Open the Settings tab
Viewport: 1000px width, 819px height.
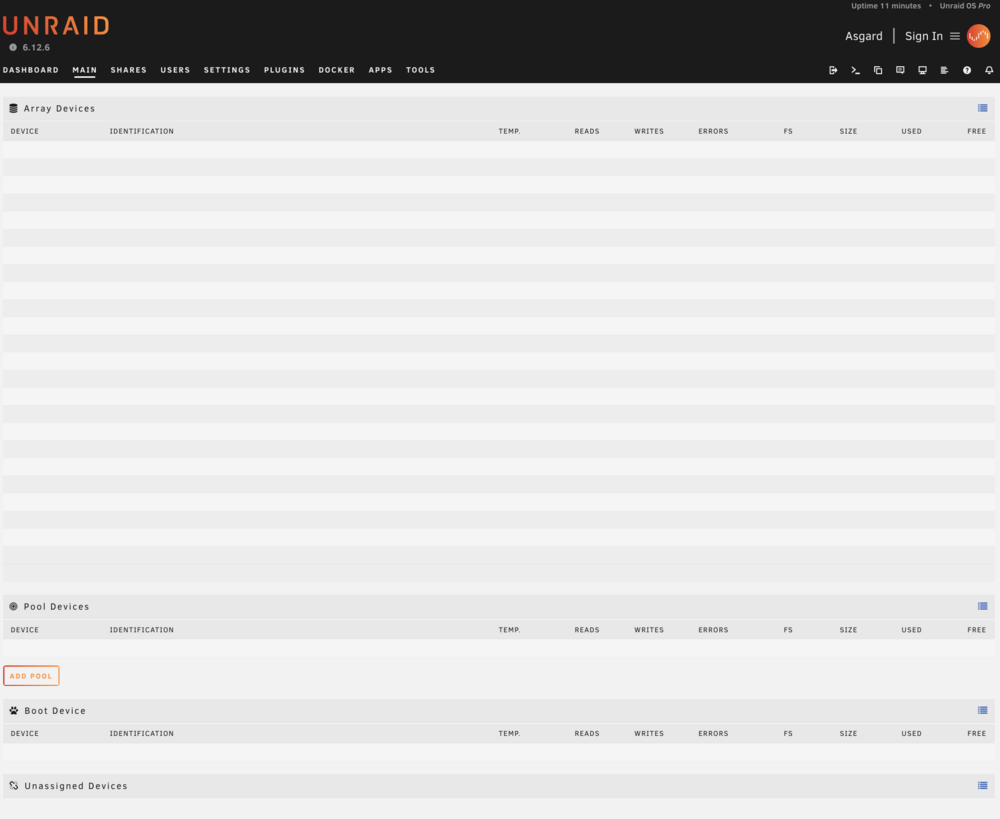point(227,70)
